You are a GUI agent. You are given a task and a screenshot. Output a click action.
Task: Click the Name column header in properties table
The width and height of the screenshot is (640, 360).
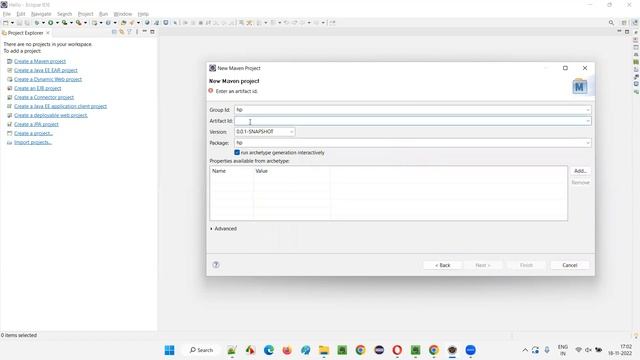(231, 171)
